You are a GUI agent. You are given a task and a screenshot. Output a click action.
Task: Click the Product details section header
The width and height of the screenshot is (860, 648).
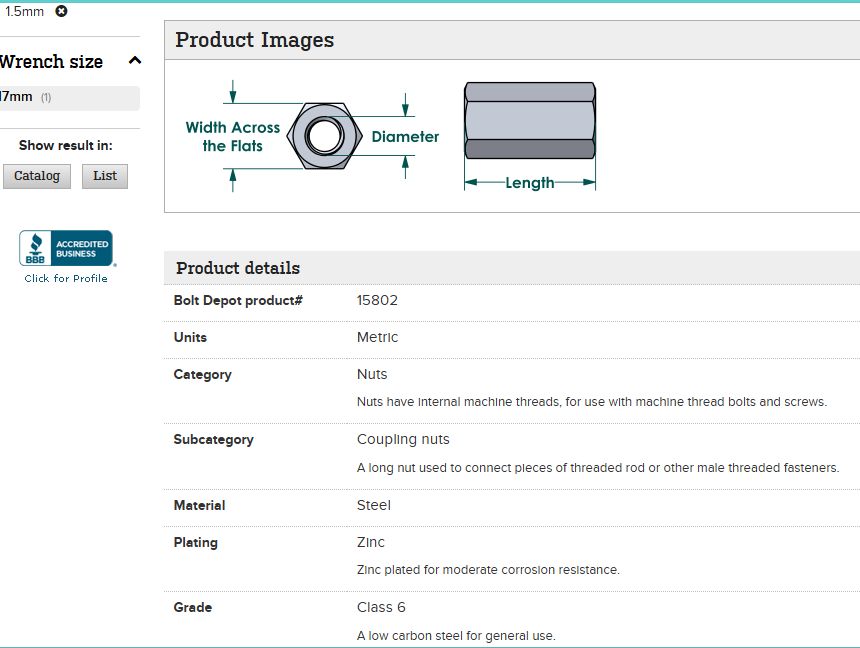tap(238, 268)
